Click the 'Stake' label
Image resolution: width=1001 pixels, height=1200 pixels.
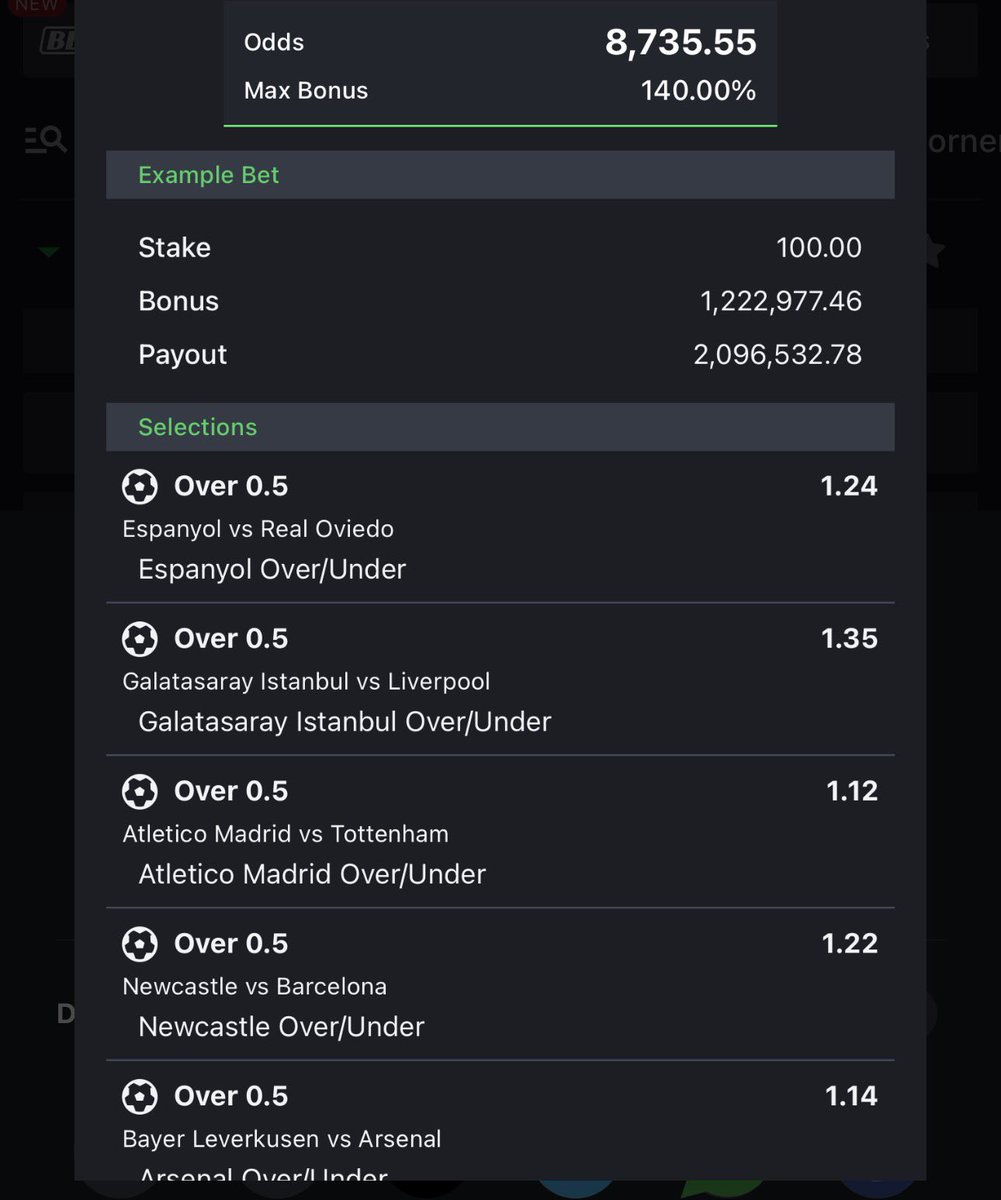tap(174, 248)
